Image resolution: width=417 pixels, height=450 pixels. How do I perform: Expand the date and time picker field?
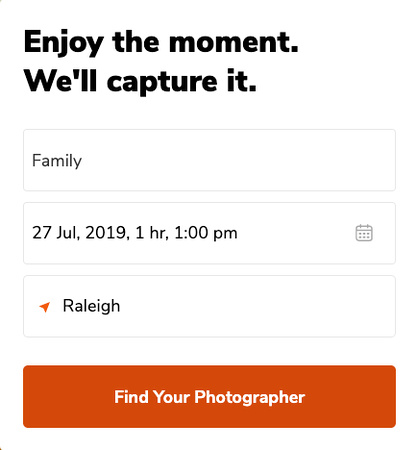coord(209,233)
